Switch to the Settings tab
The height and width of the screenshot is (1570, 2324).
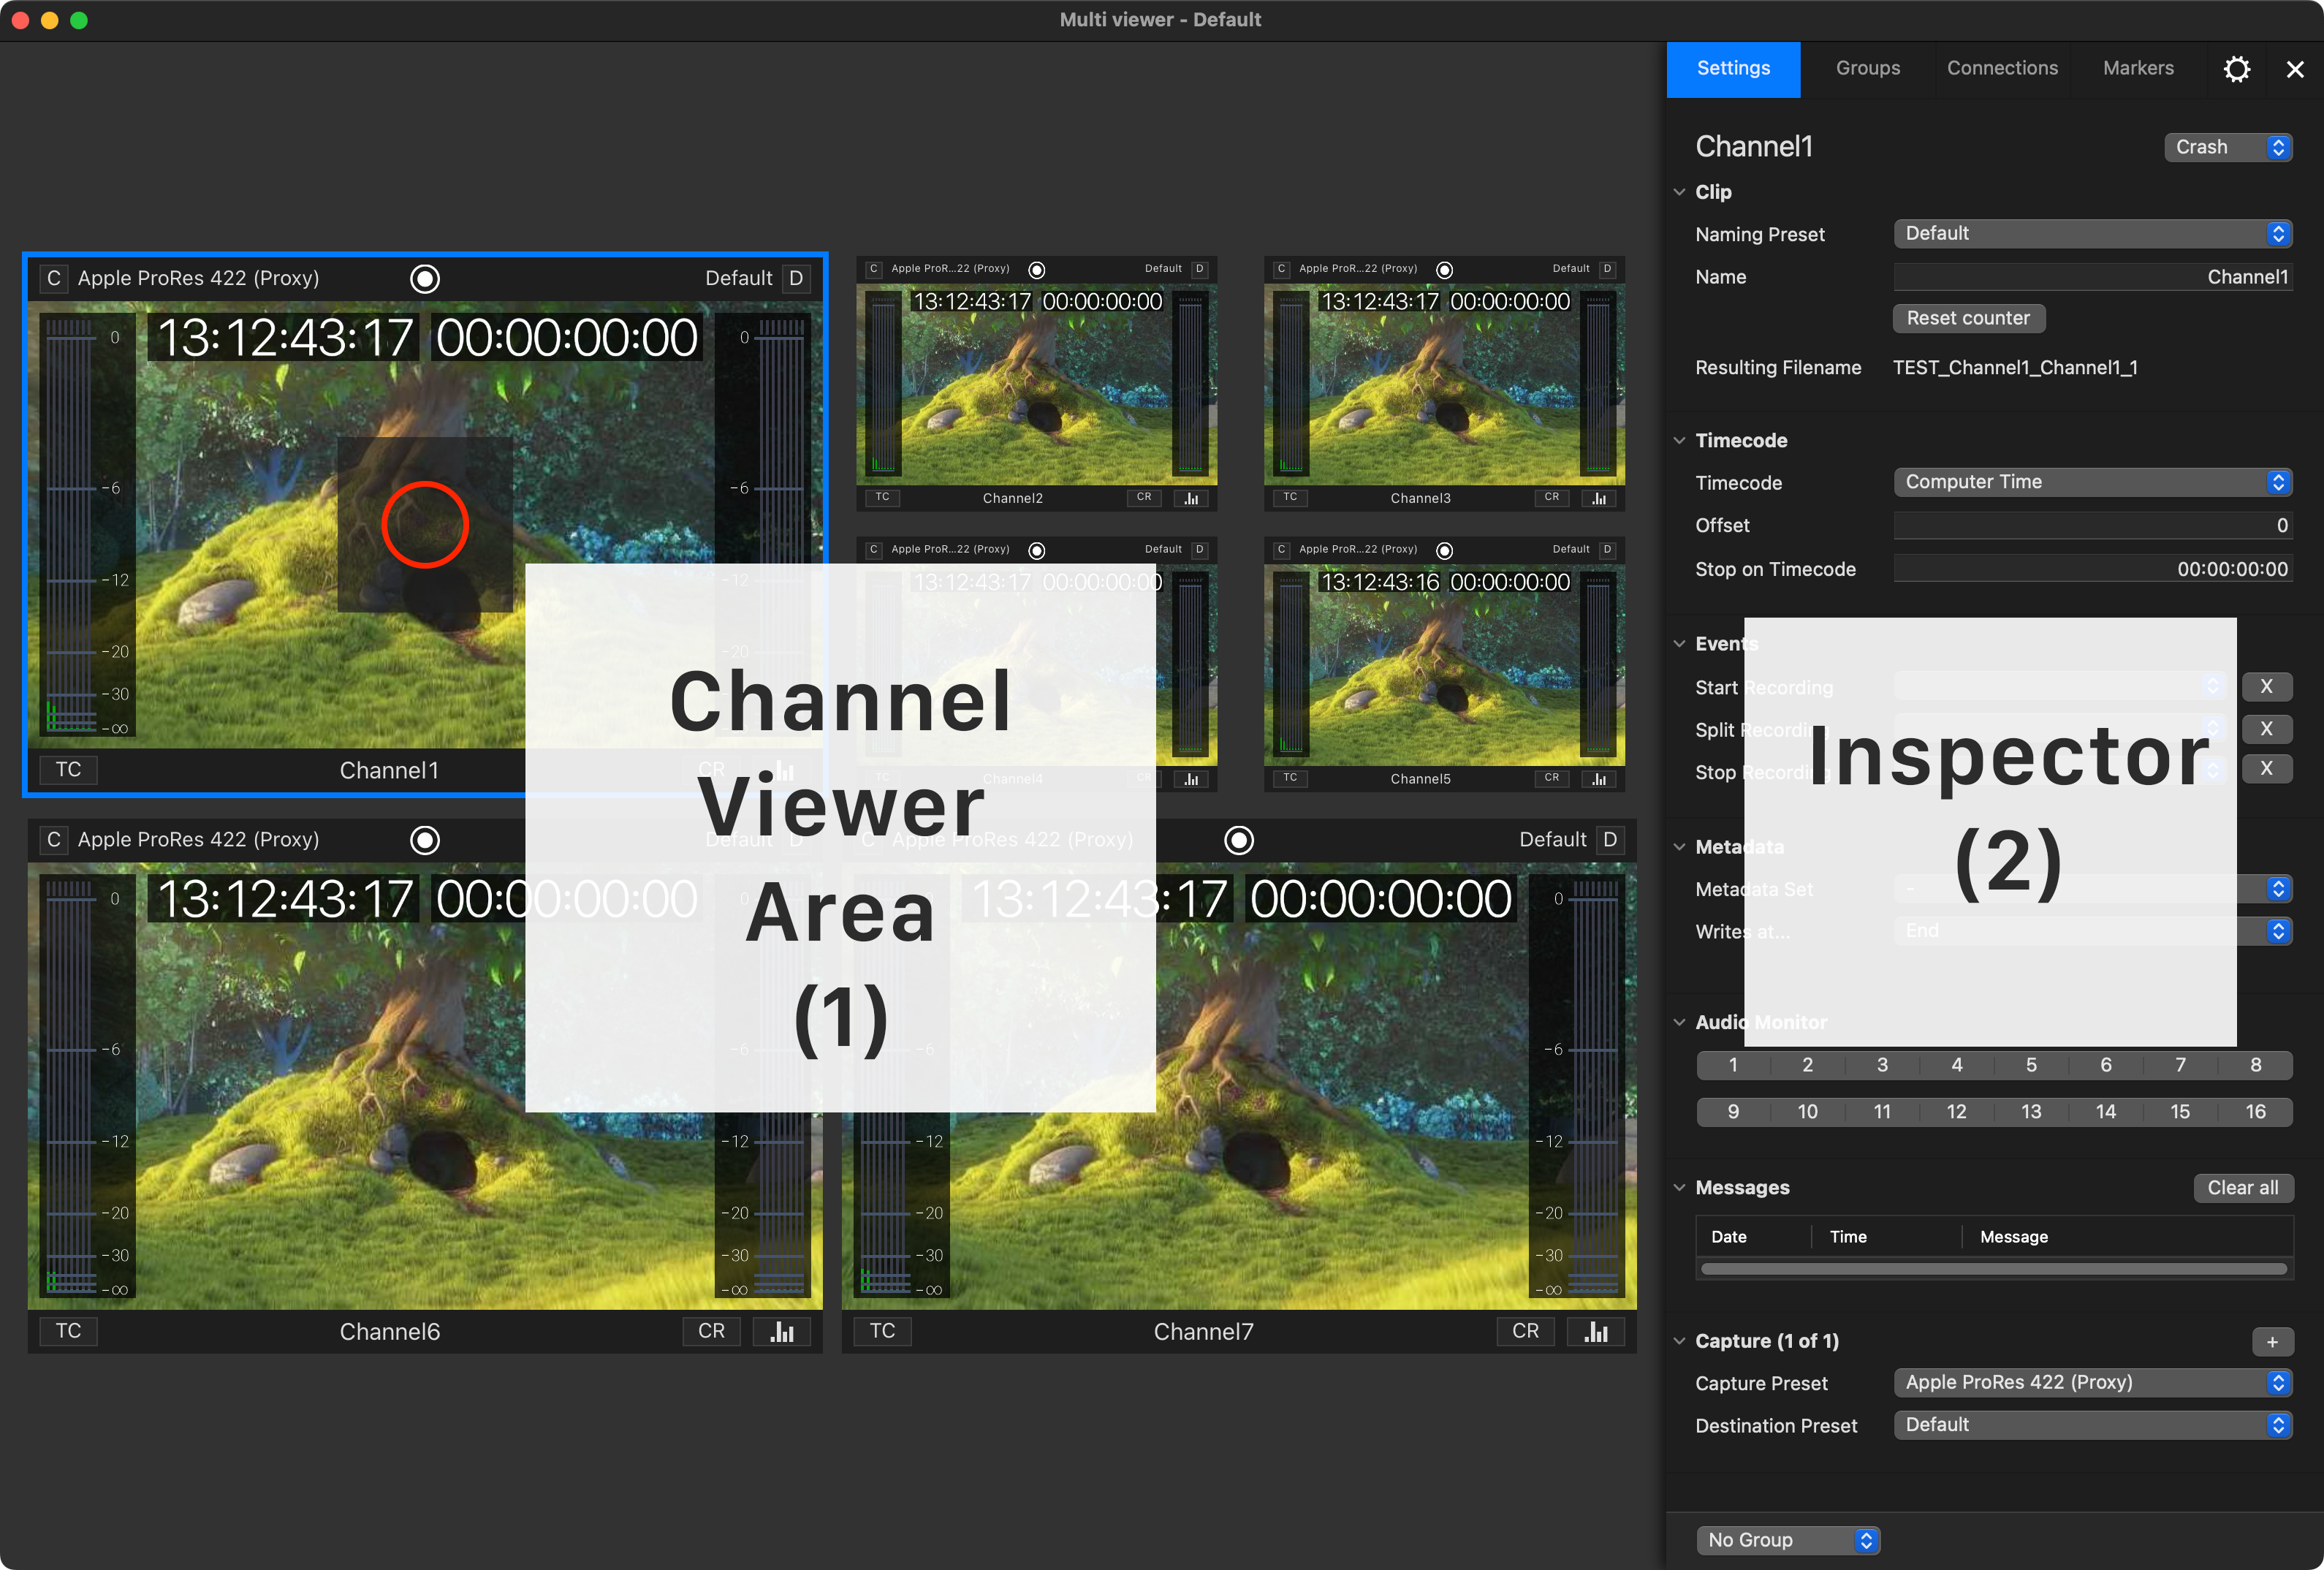[x=1733, y=69]
